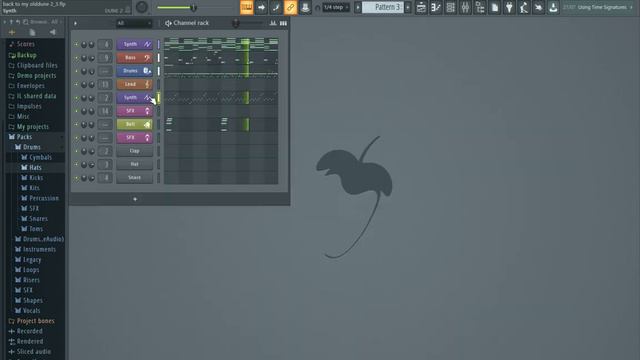Open the 1/4 step snap dropdown
This screenshot has height=360, width=640.
(336, 7)
